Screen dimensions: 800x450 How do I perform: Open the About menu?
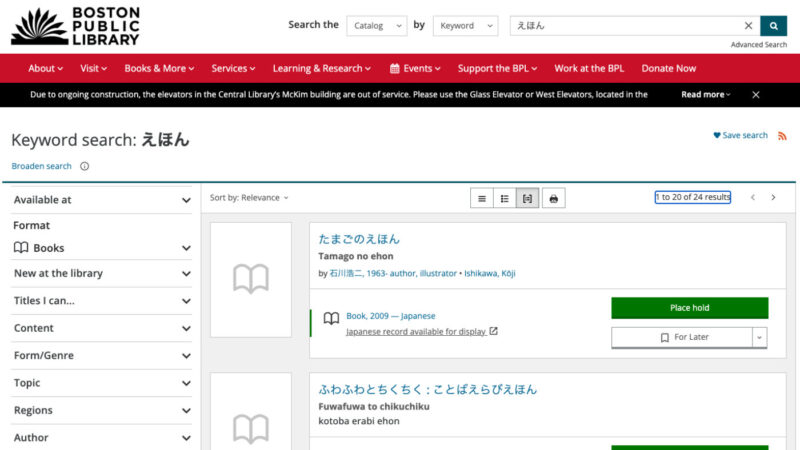[x=45, y=68]
